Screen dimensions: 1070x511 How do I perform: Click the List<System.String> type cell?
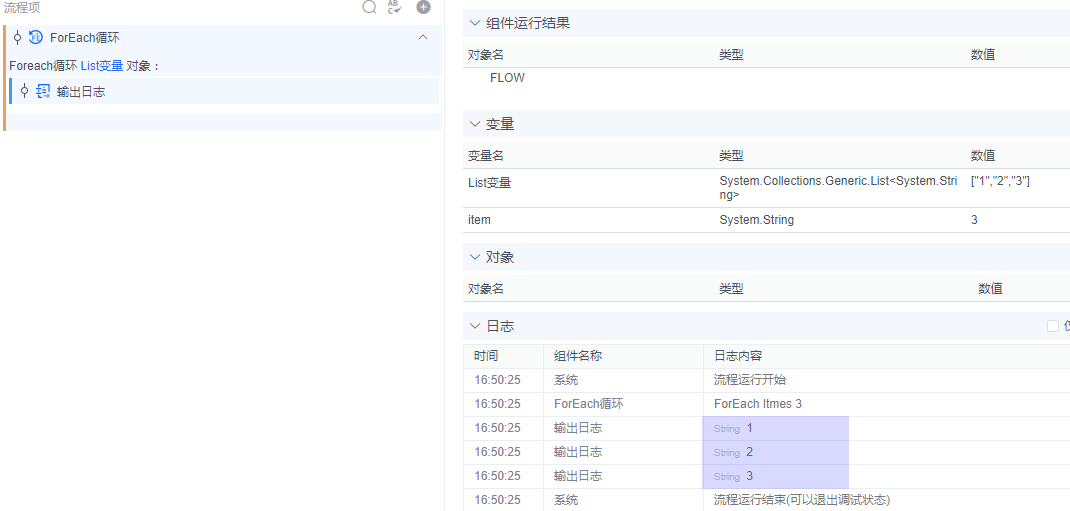pos(836,188)
